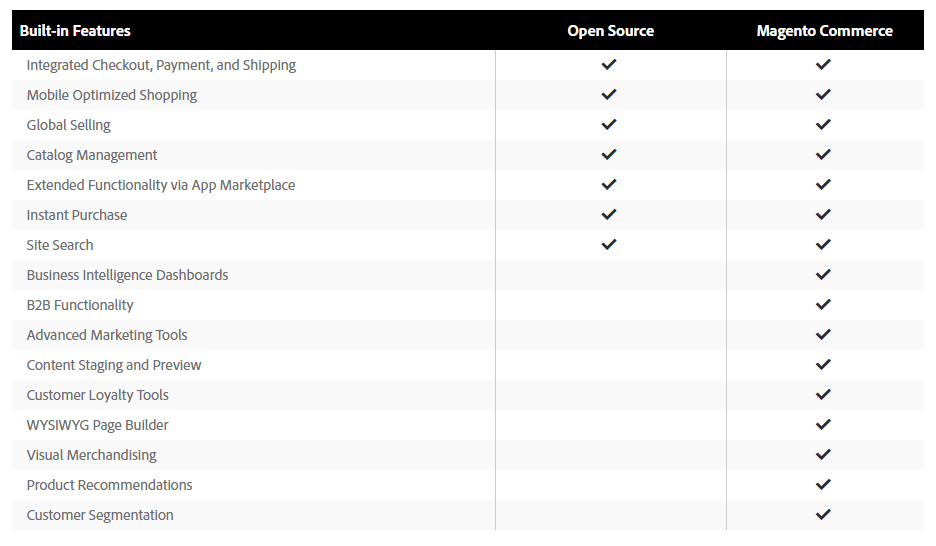Click the Integrated Checkout, Payment, and Shipping row label
This screenshot has height=546, width=936.
click(161, 65)
